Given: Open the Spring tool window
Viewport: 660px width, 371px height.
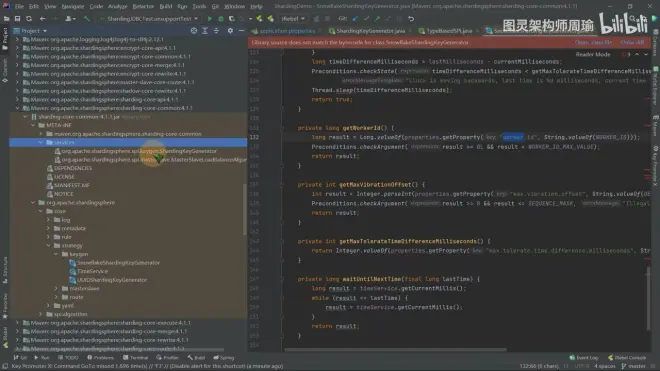Looking at the screenshot, I should pos(224,358).
